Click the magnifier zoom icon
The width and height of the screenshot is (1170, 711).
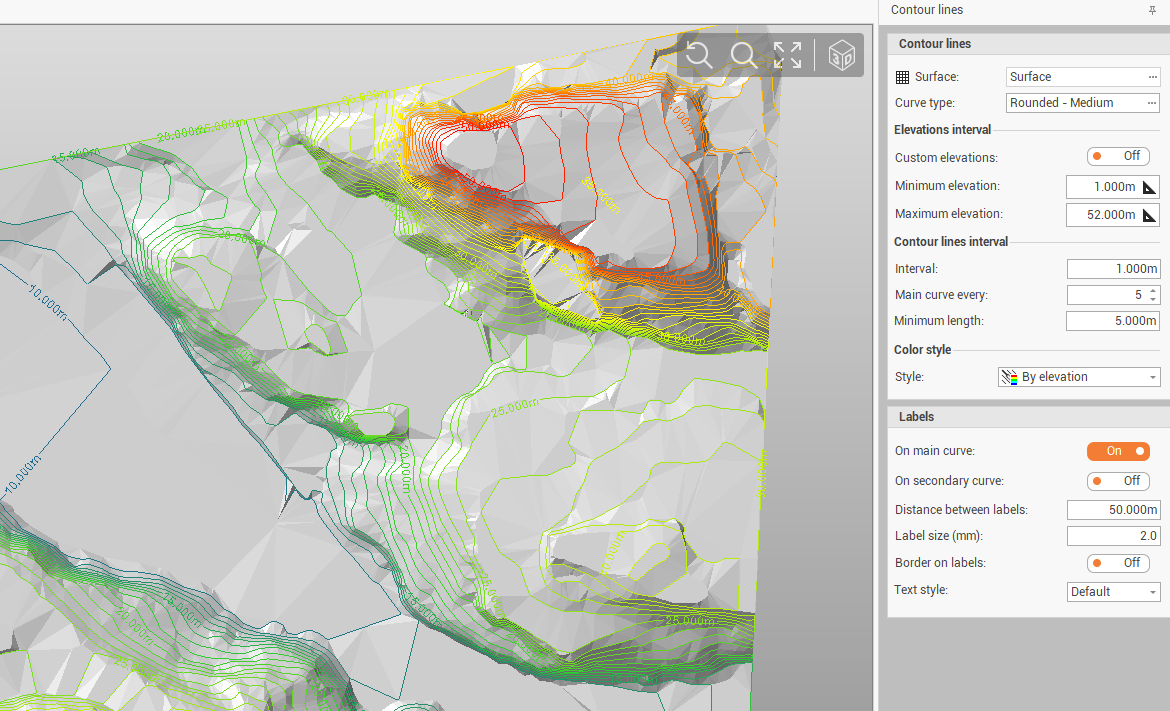743,55
